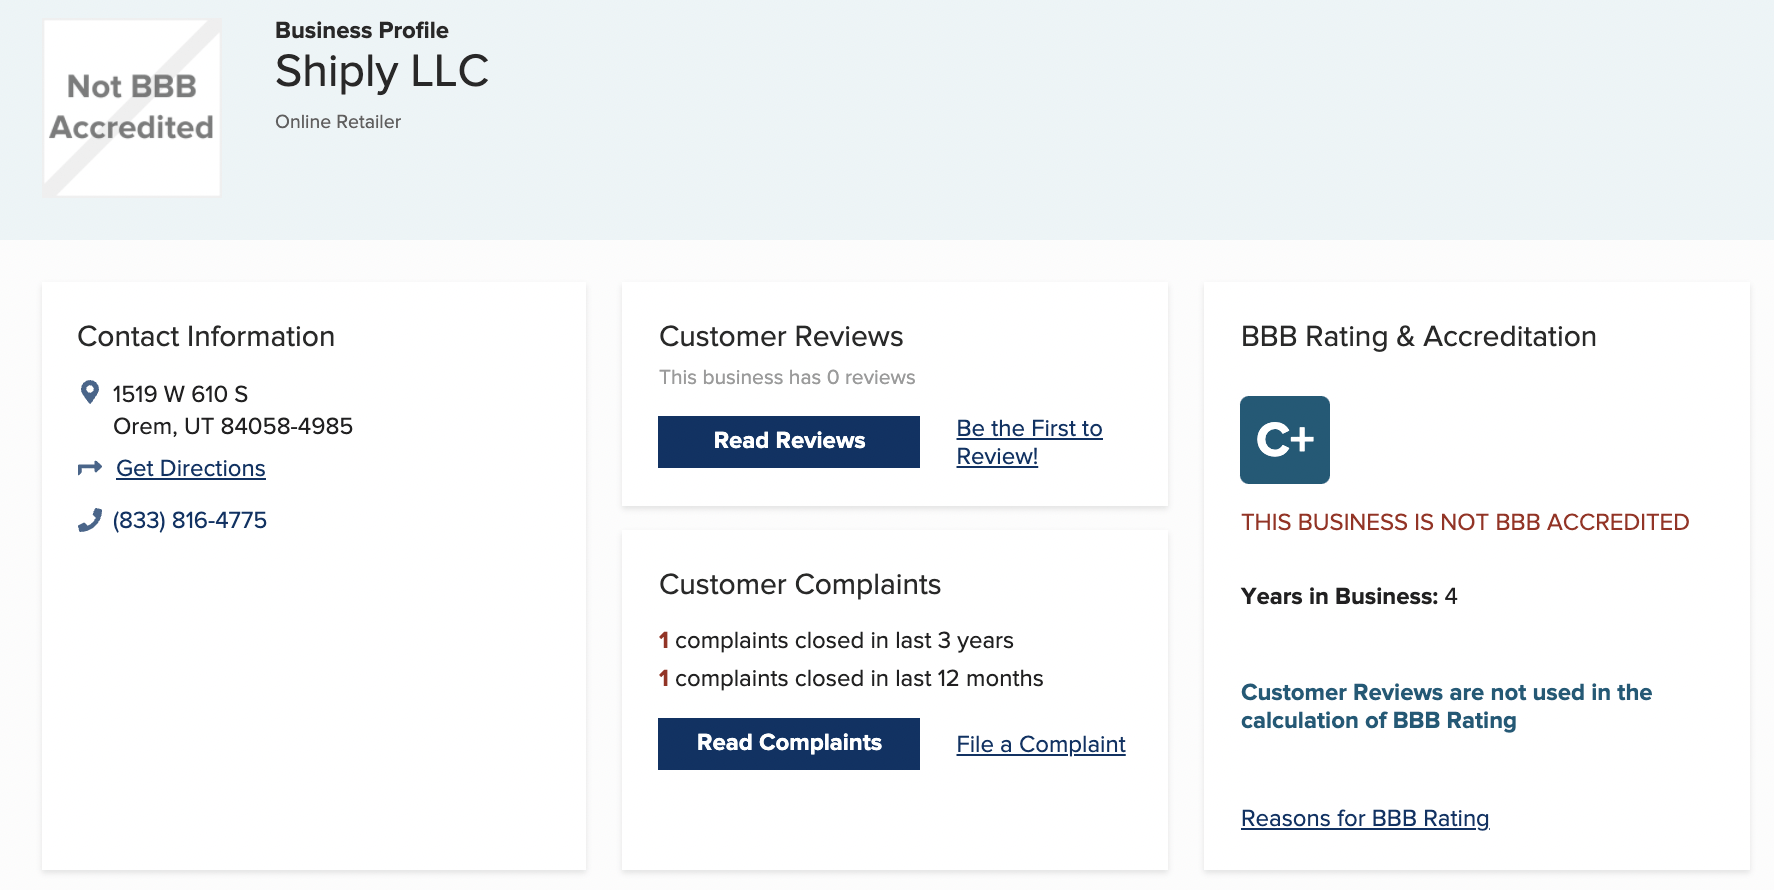Image resolution: width=1774 pixels, height=890 pixels.
Task: Click the Customer Complaints heading
Action: 799,584
